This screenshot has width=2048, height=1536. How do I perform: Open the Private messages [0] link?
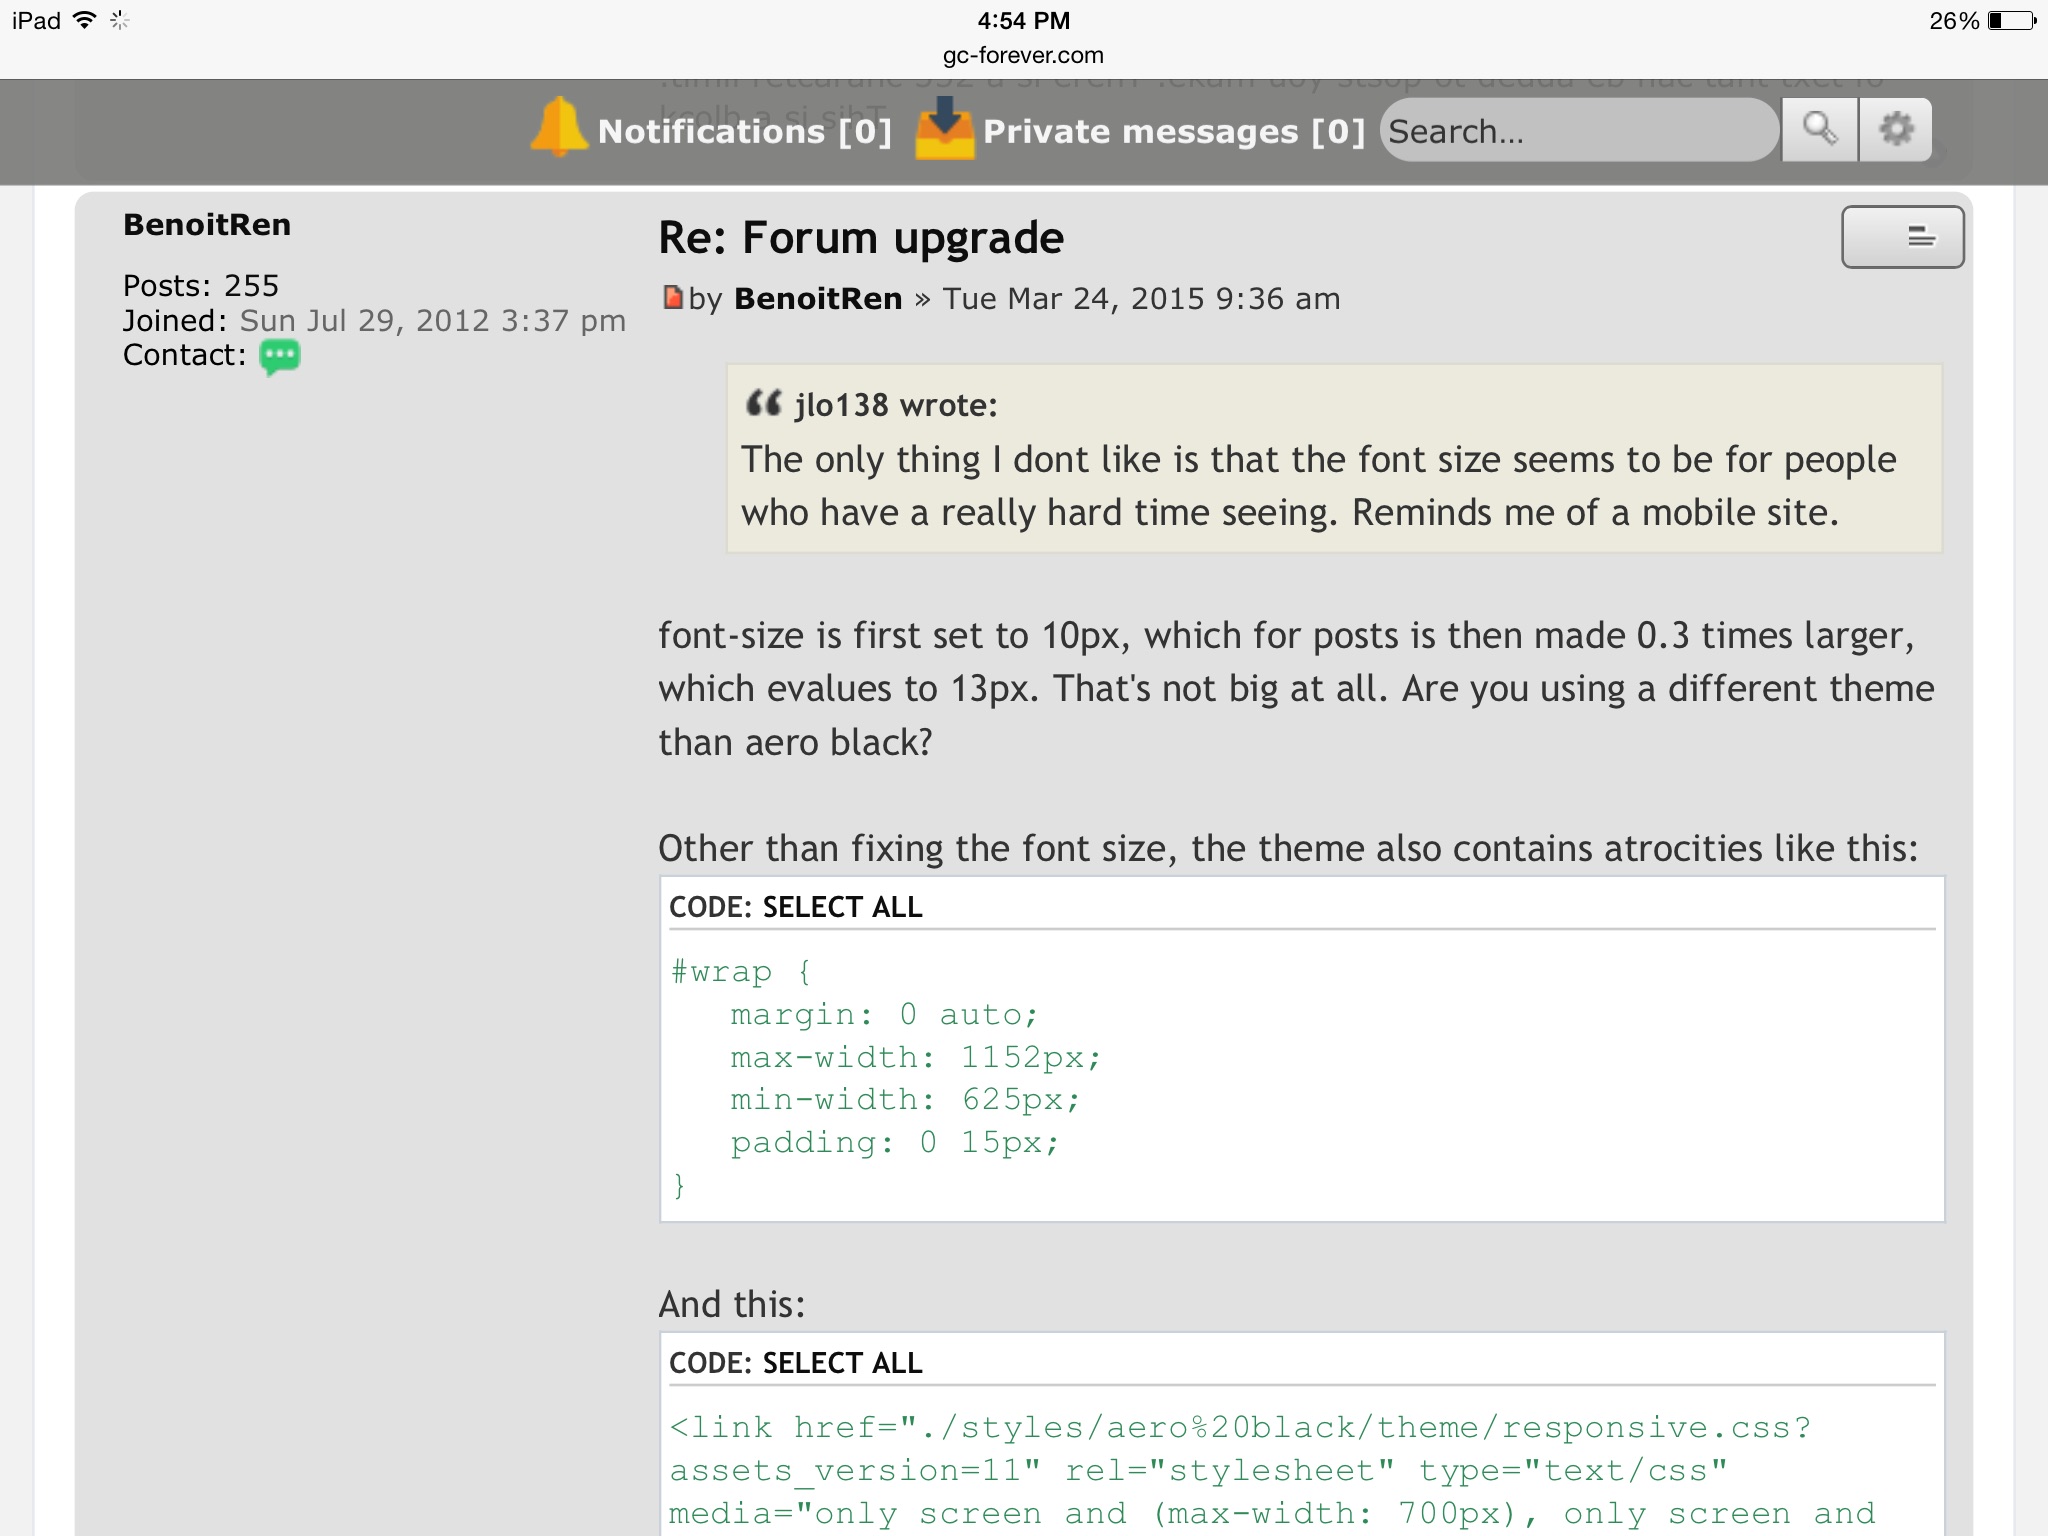pos(1173,131)
